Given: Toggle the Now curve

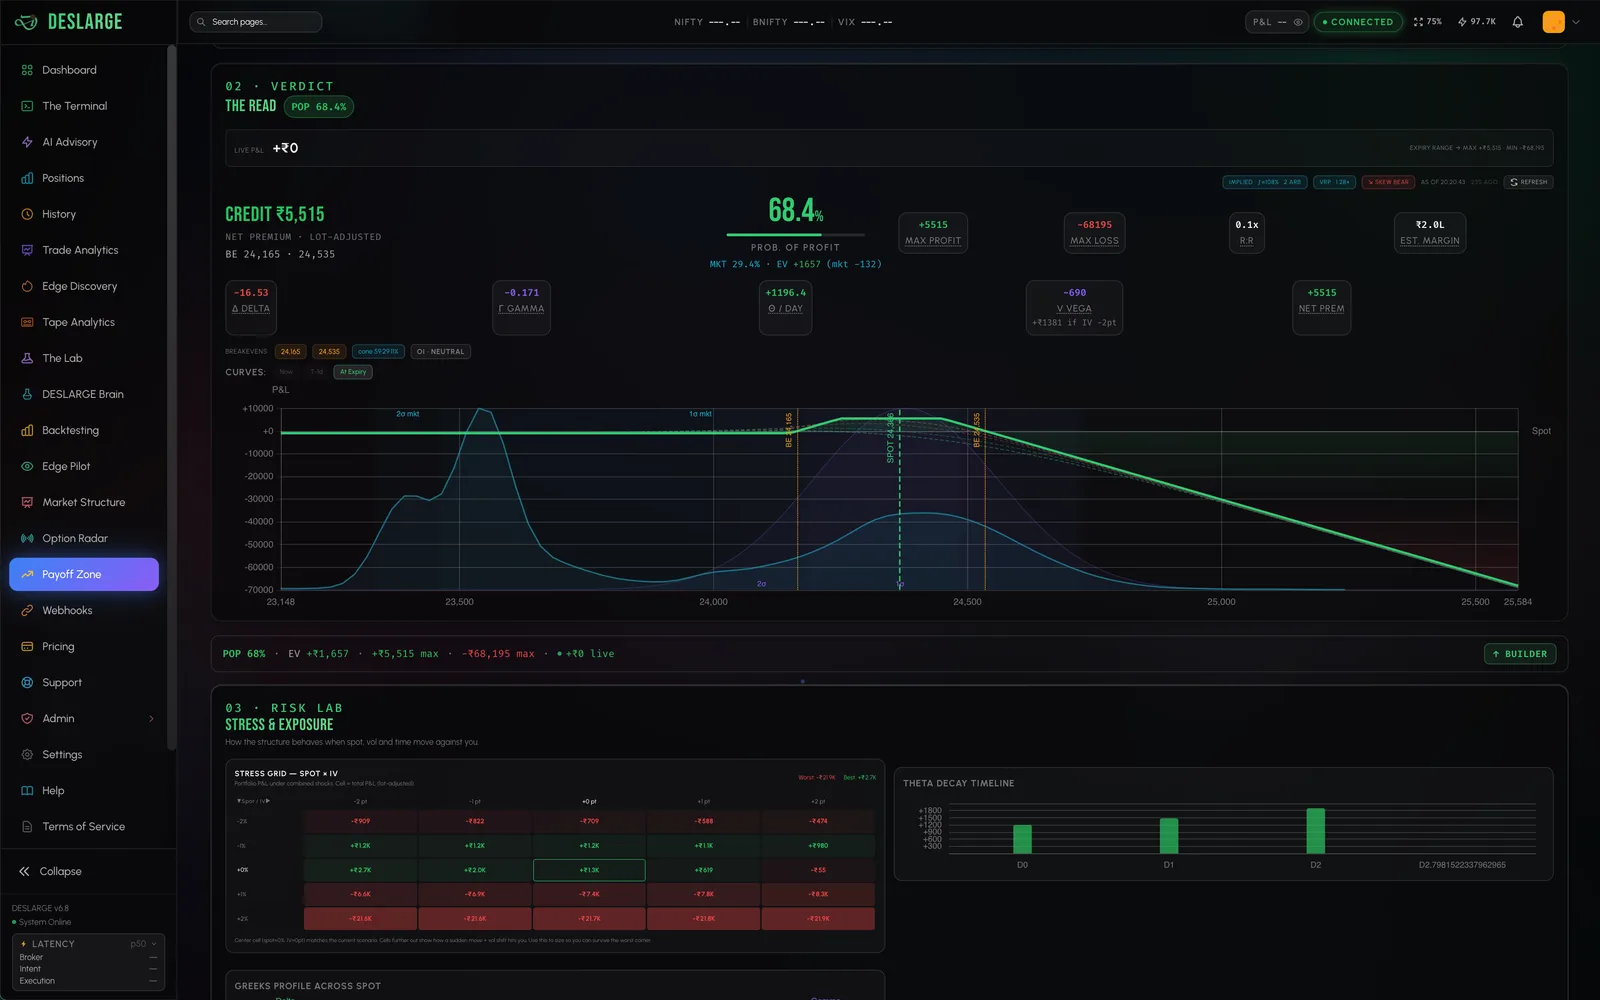Looking at the screenshot, I should 286,372.
